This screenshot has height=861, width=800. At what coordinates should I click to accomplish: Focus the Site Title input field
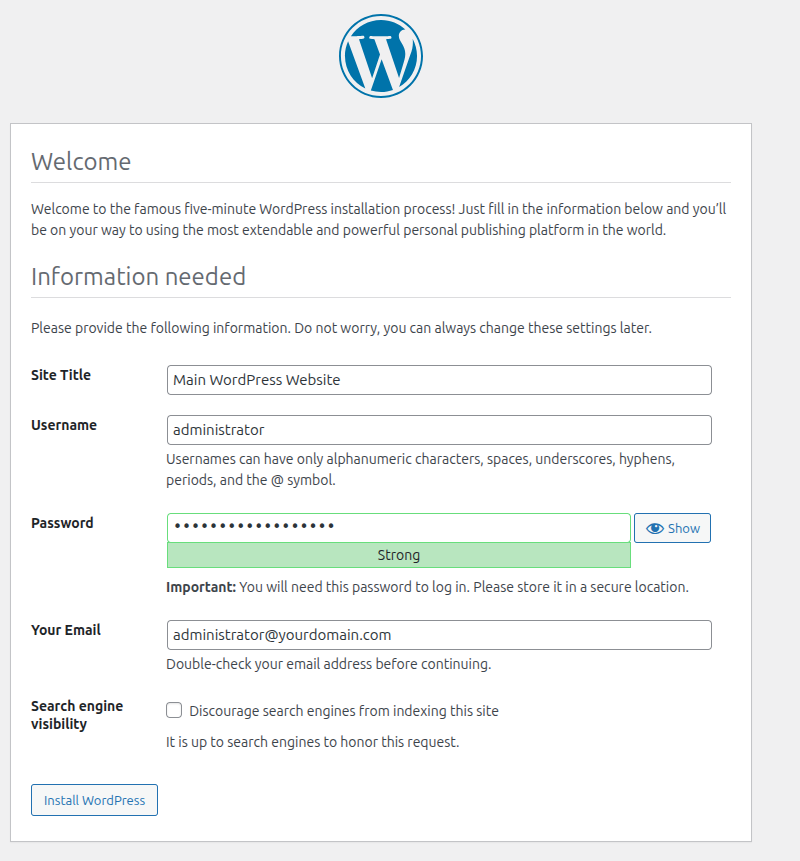[439, 380]
